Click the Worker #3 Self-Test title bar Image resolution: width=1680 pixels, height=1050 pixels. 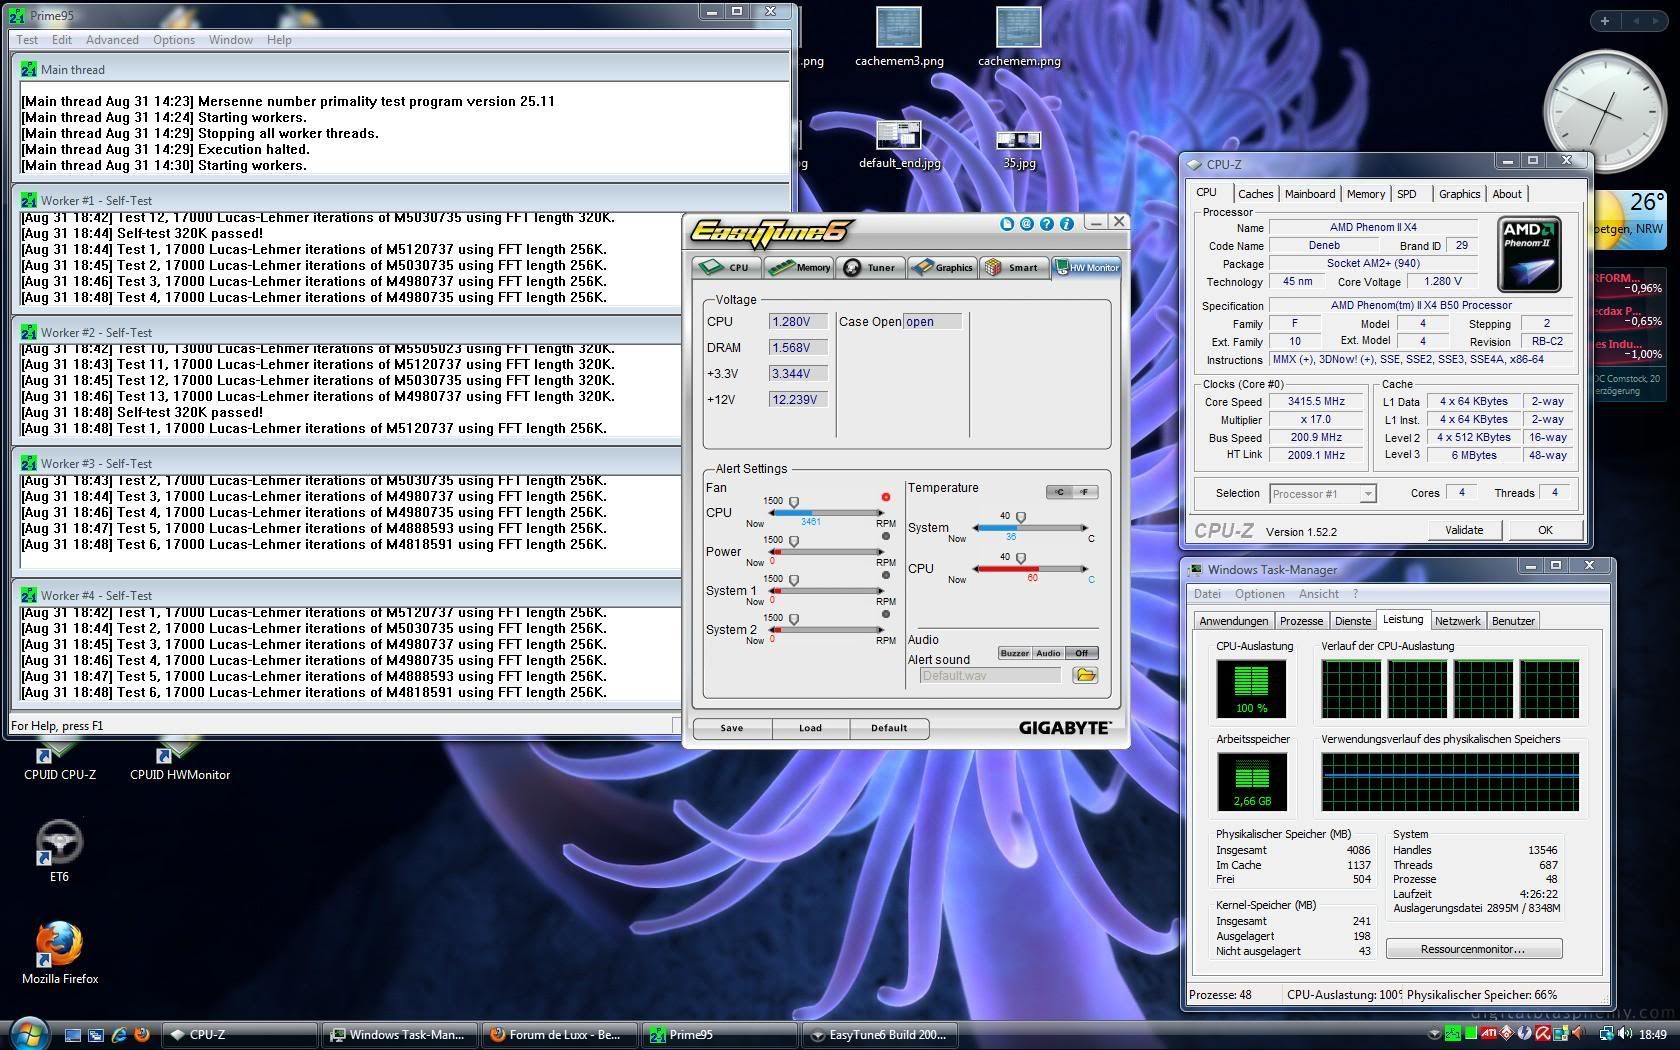(x=348, y=464)
